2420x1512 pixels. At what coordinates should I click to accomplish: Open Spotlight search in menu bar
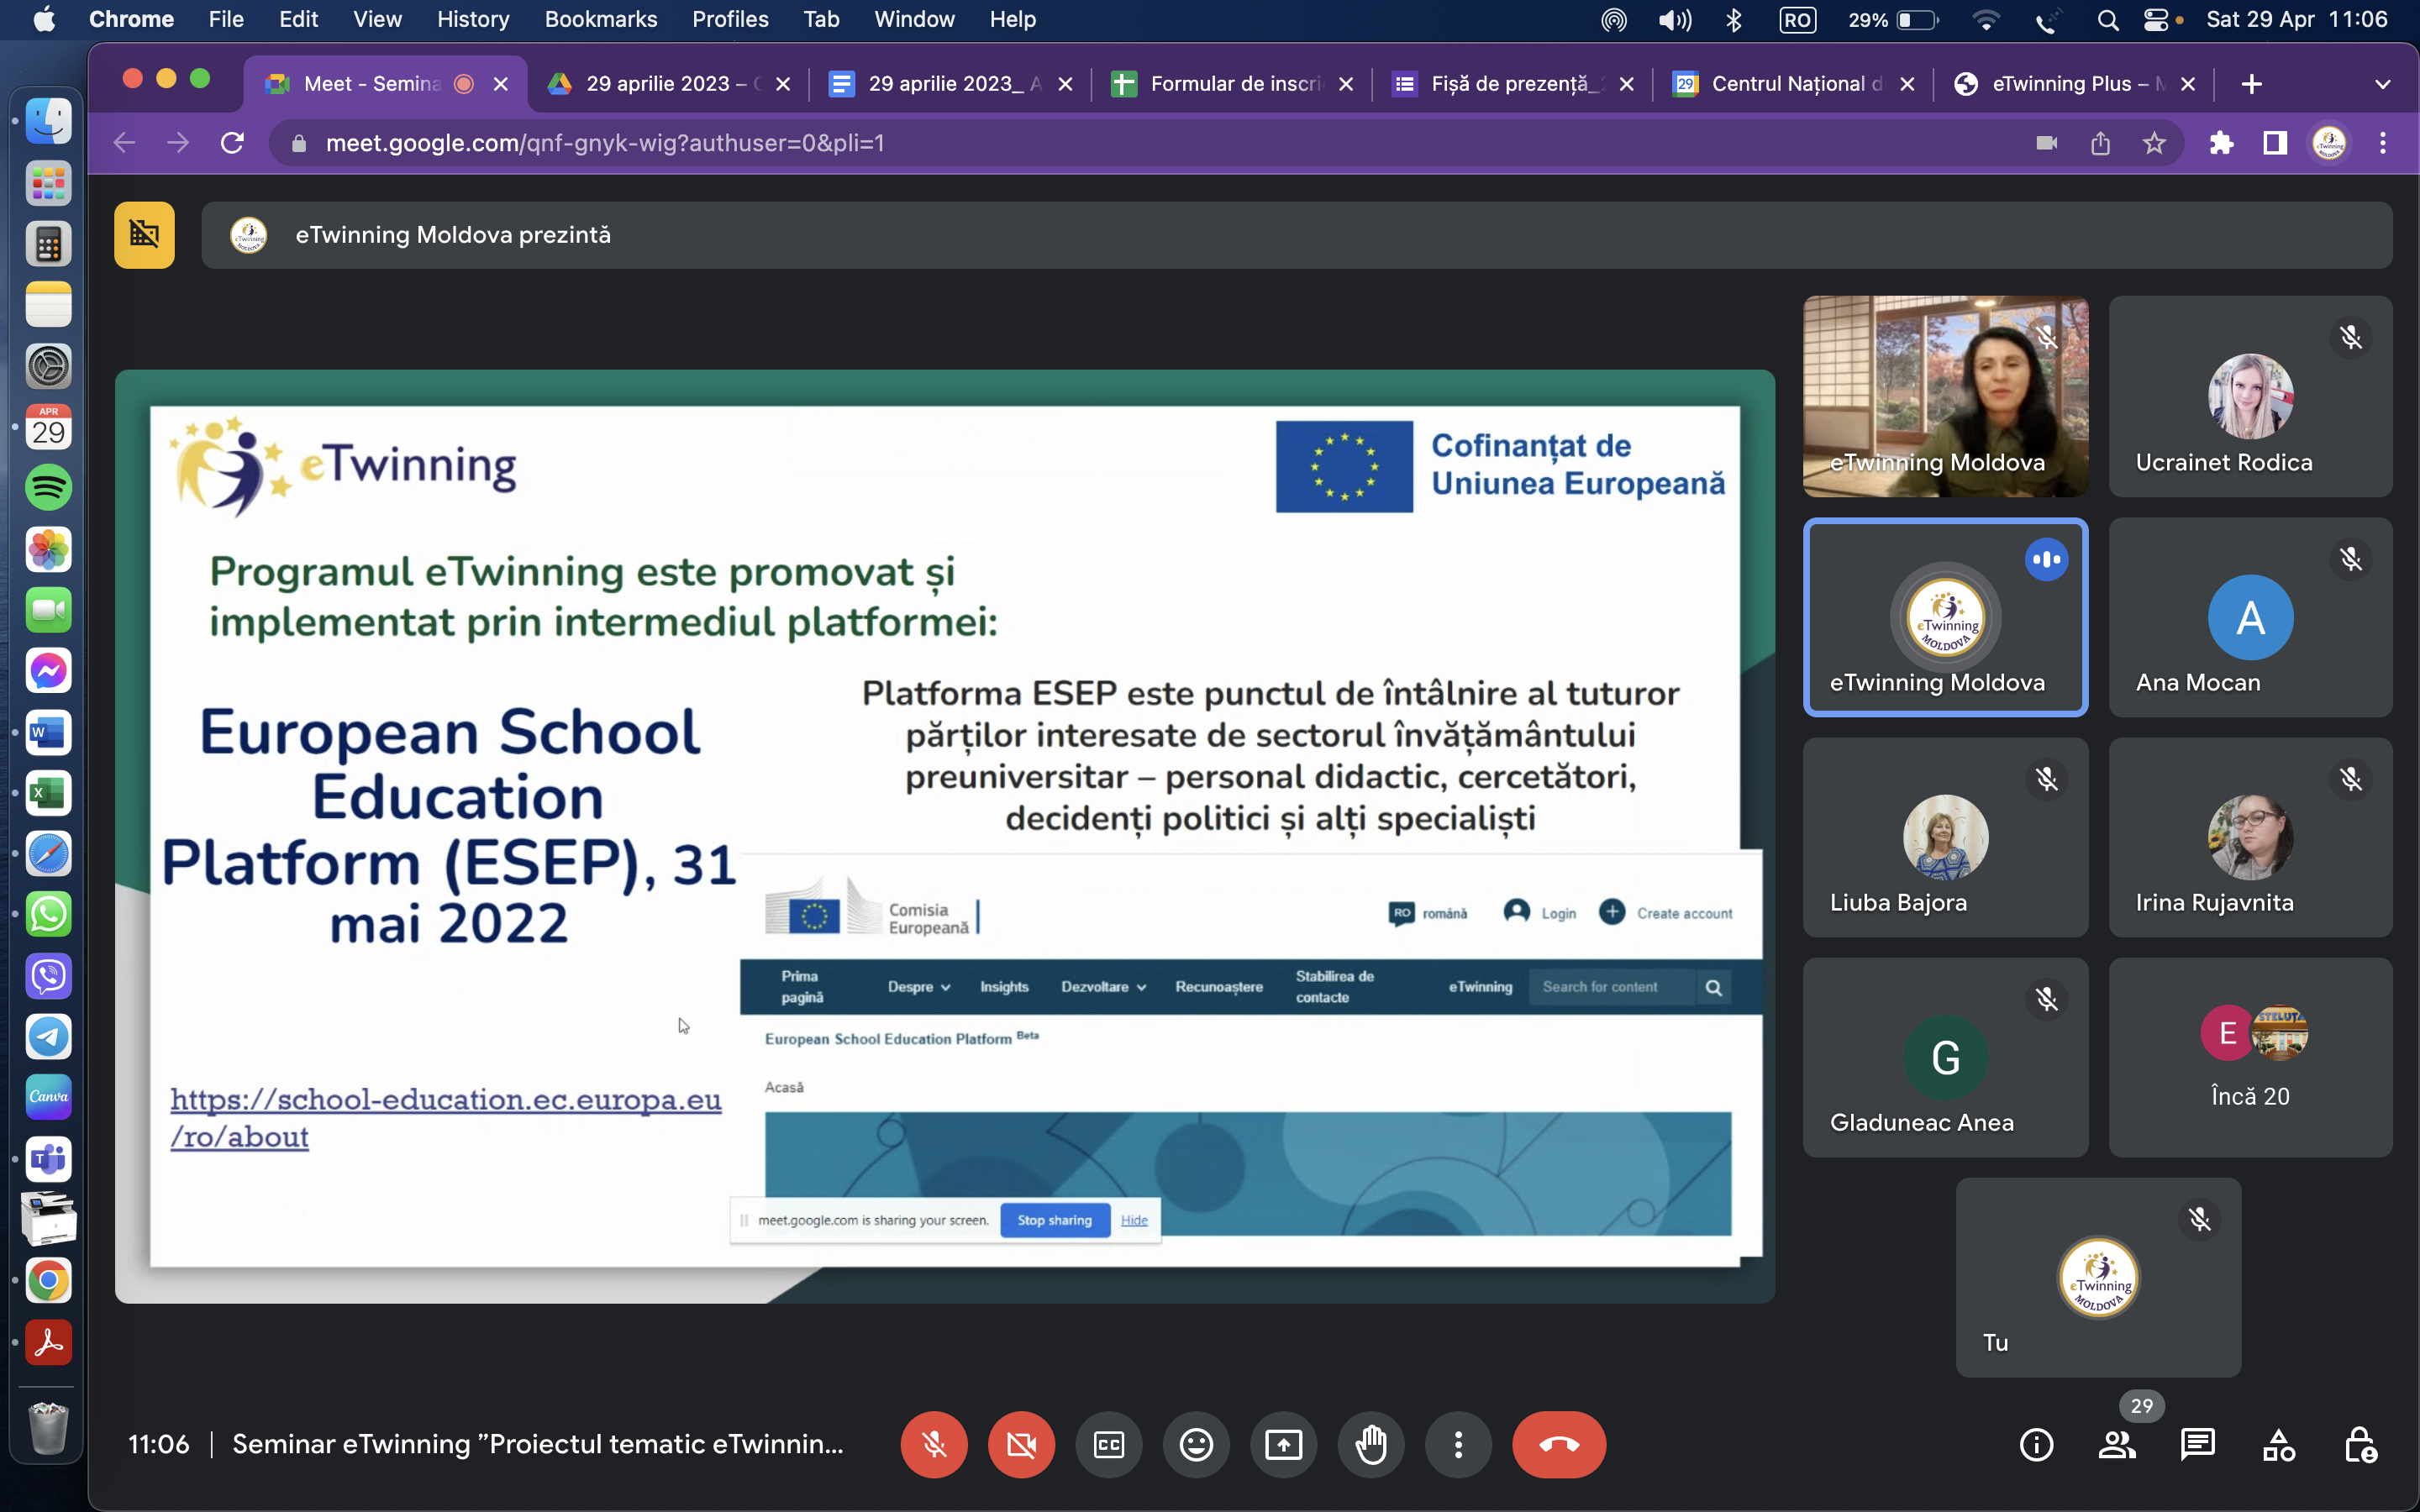click(2107, 19)
